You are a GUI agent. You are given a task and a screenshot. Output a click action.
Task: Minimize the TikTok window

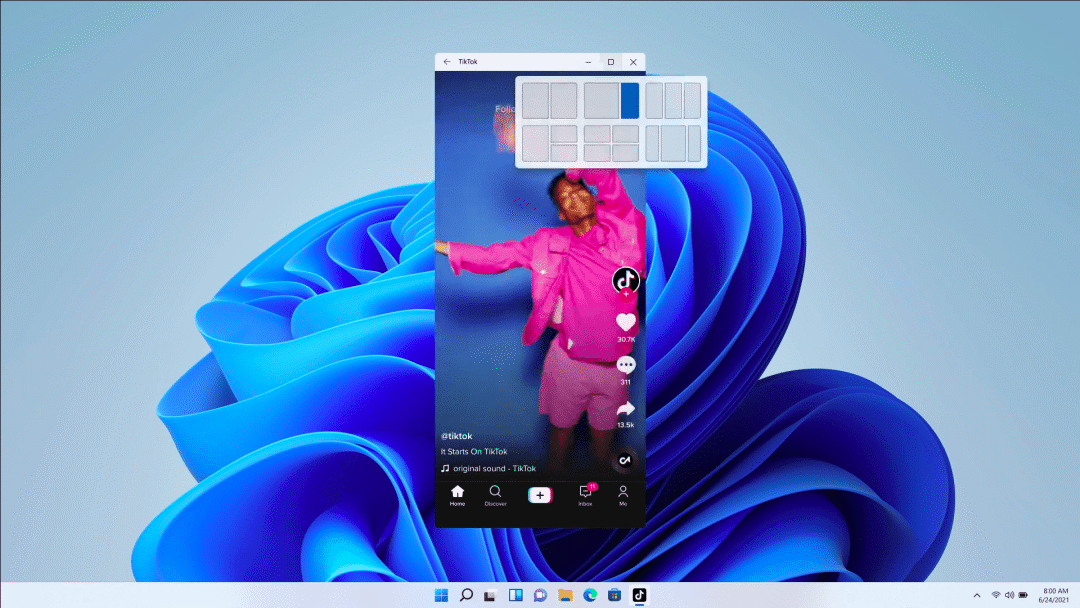(x=588, y=62)
